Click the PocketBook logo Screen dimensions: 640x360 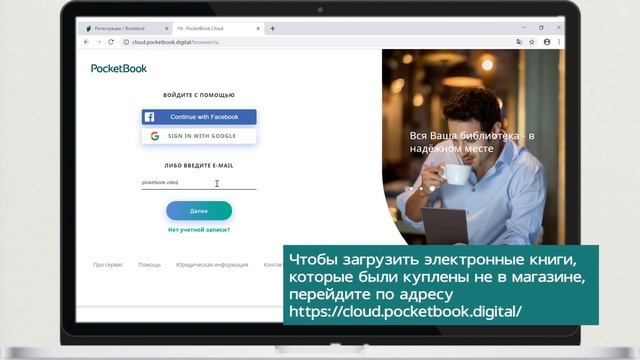(x=119, y=69)
